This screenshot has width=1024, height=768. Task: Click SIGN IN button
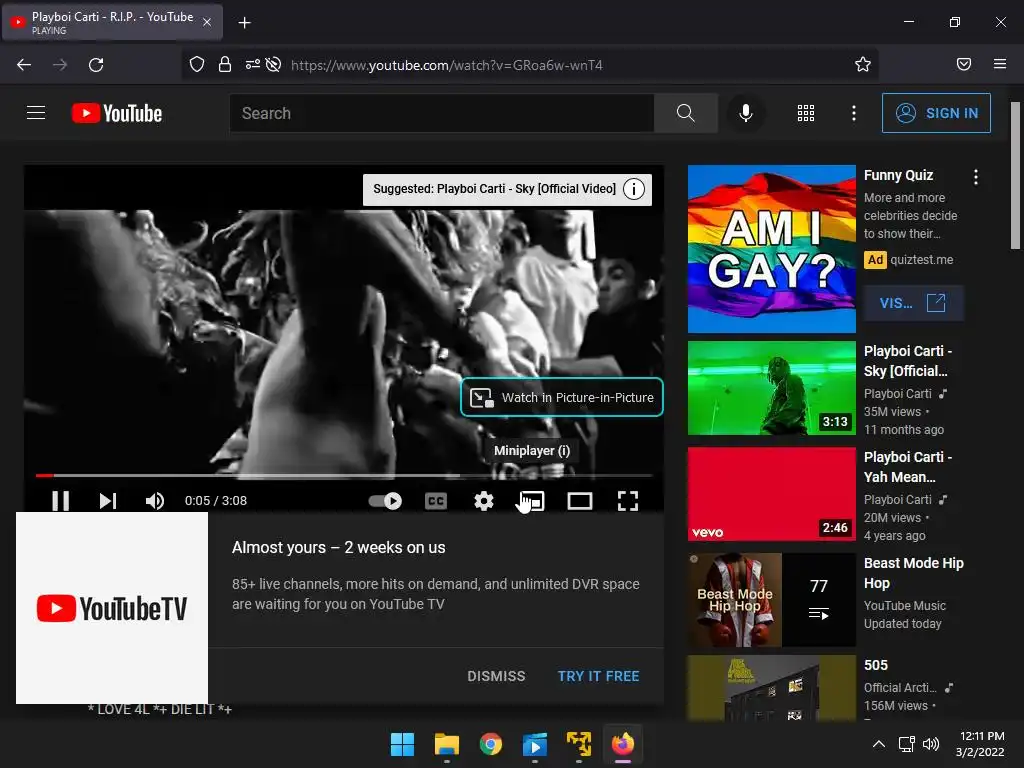point(936,113)
